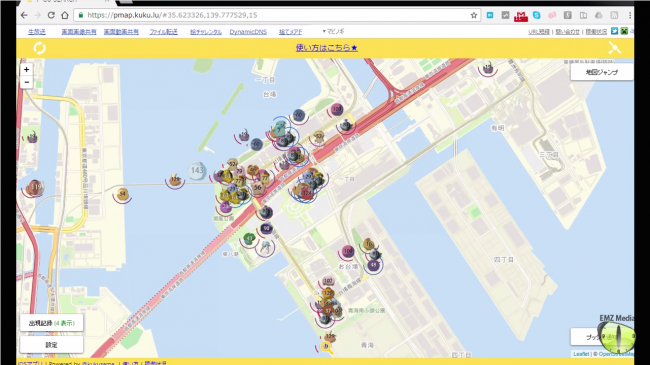Screen dimensions: 650x365
Task: Click the orange 129 marker over water
Action: (175, 180)
